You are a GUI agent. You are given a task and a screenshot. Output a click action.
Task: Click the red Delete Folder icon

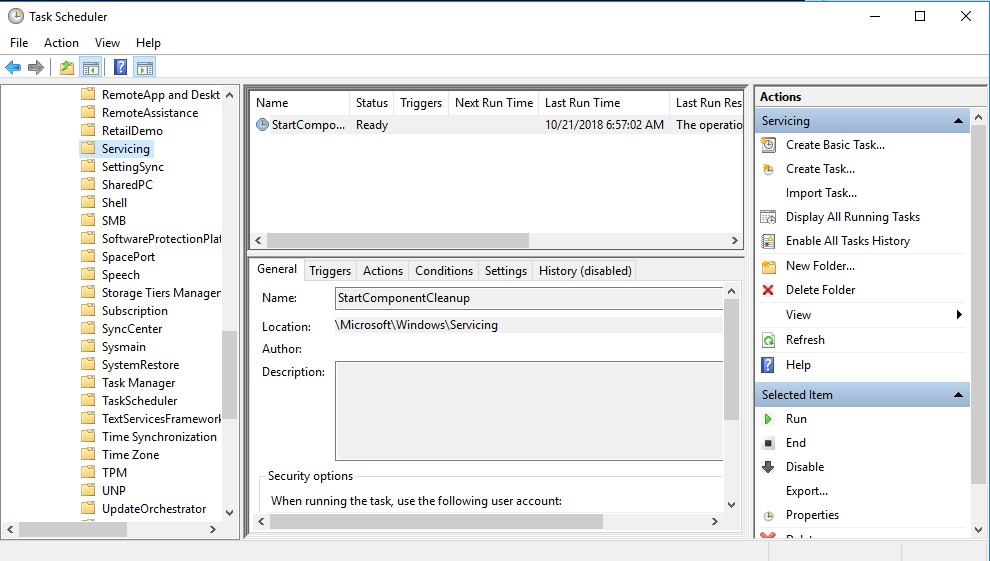(768, 290)
